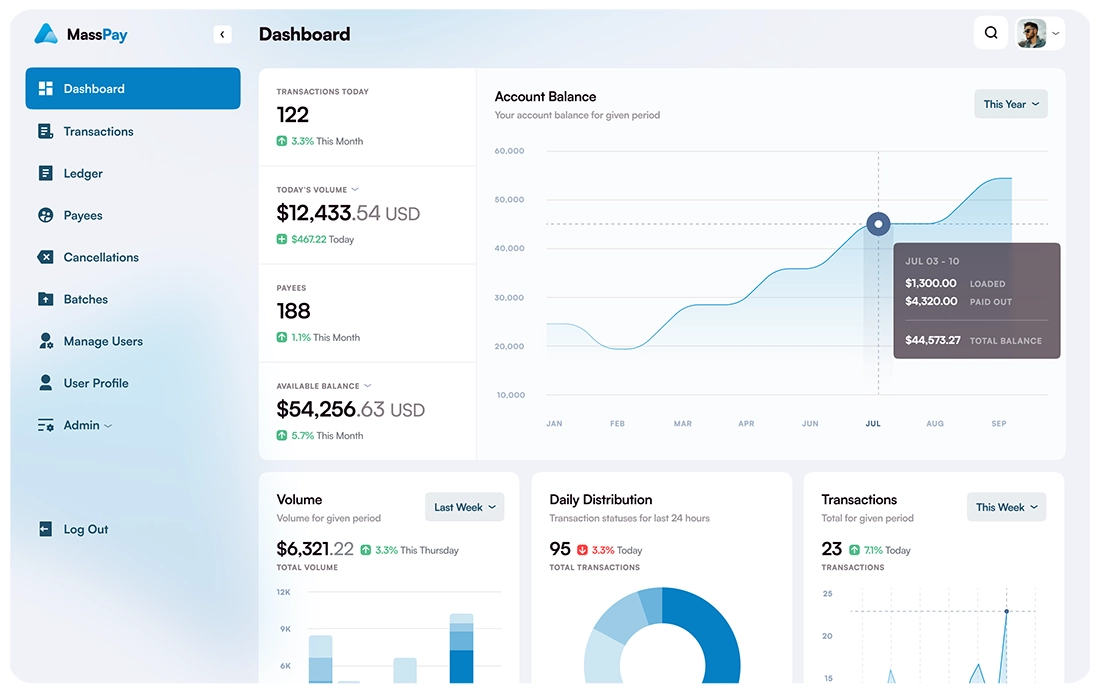
Task: Click the Transactions sidebar icon
Action: (46, 131)
